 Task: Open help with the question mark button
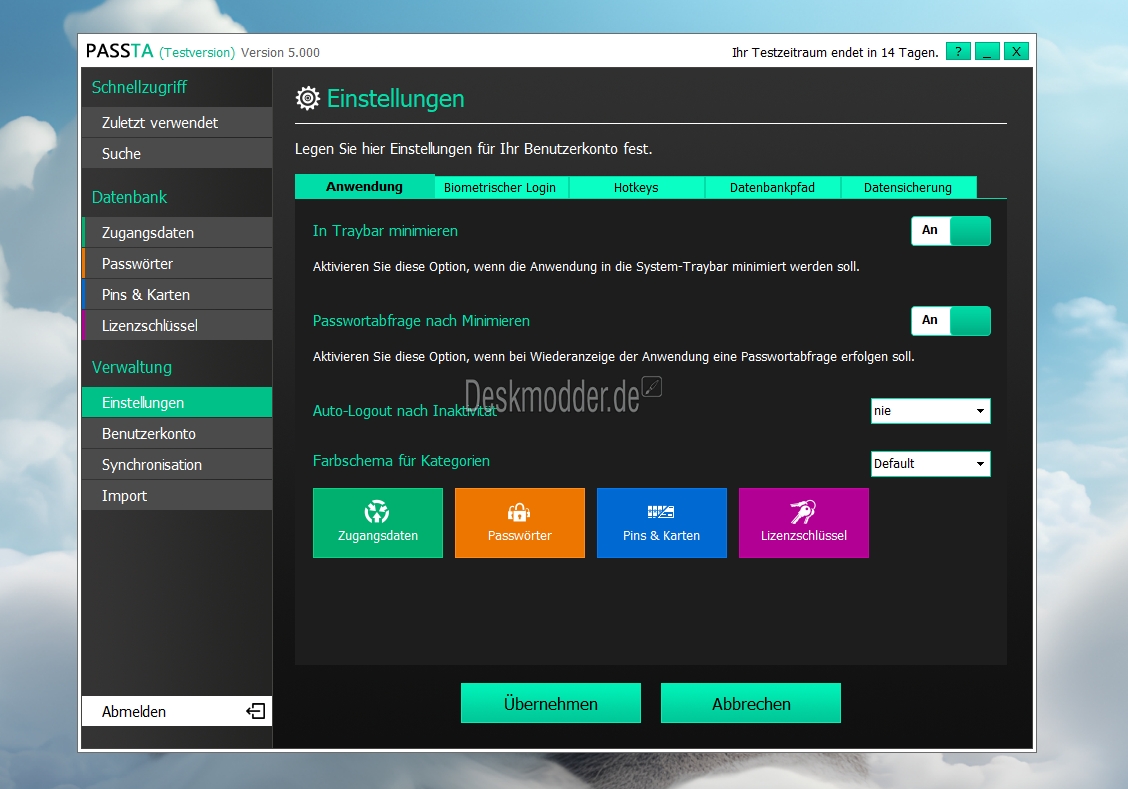957,52
